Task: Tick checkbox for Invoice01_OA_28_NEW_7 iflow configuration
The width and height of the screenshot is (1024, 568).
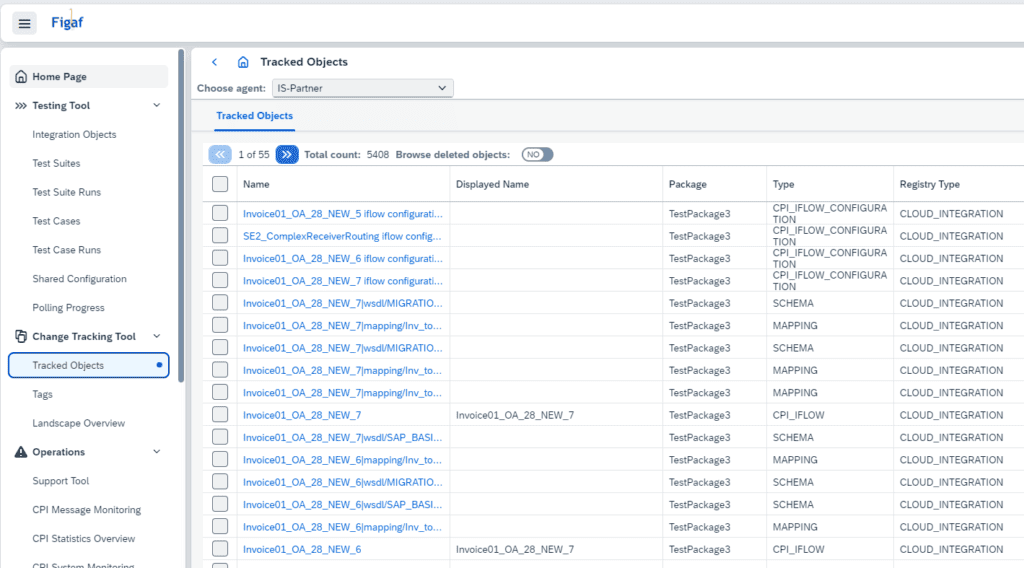Action: pyautogui.click(x=220, y=280)
